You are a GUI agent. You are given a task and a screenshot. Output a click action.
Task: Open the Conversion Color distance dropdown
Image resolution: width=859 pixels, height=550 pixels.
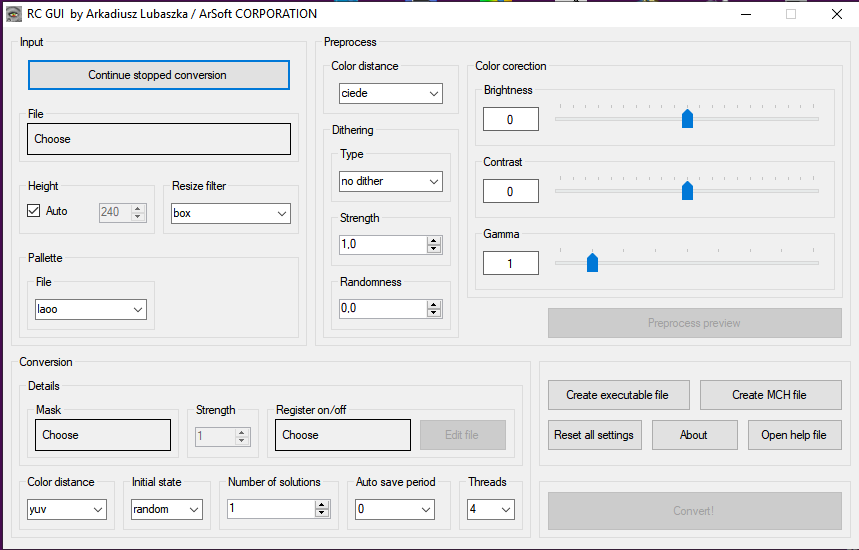pyautogui.click(x=67, y=509)
